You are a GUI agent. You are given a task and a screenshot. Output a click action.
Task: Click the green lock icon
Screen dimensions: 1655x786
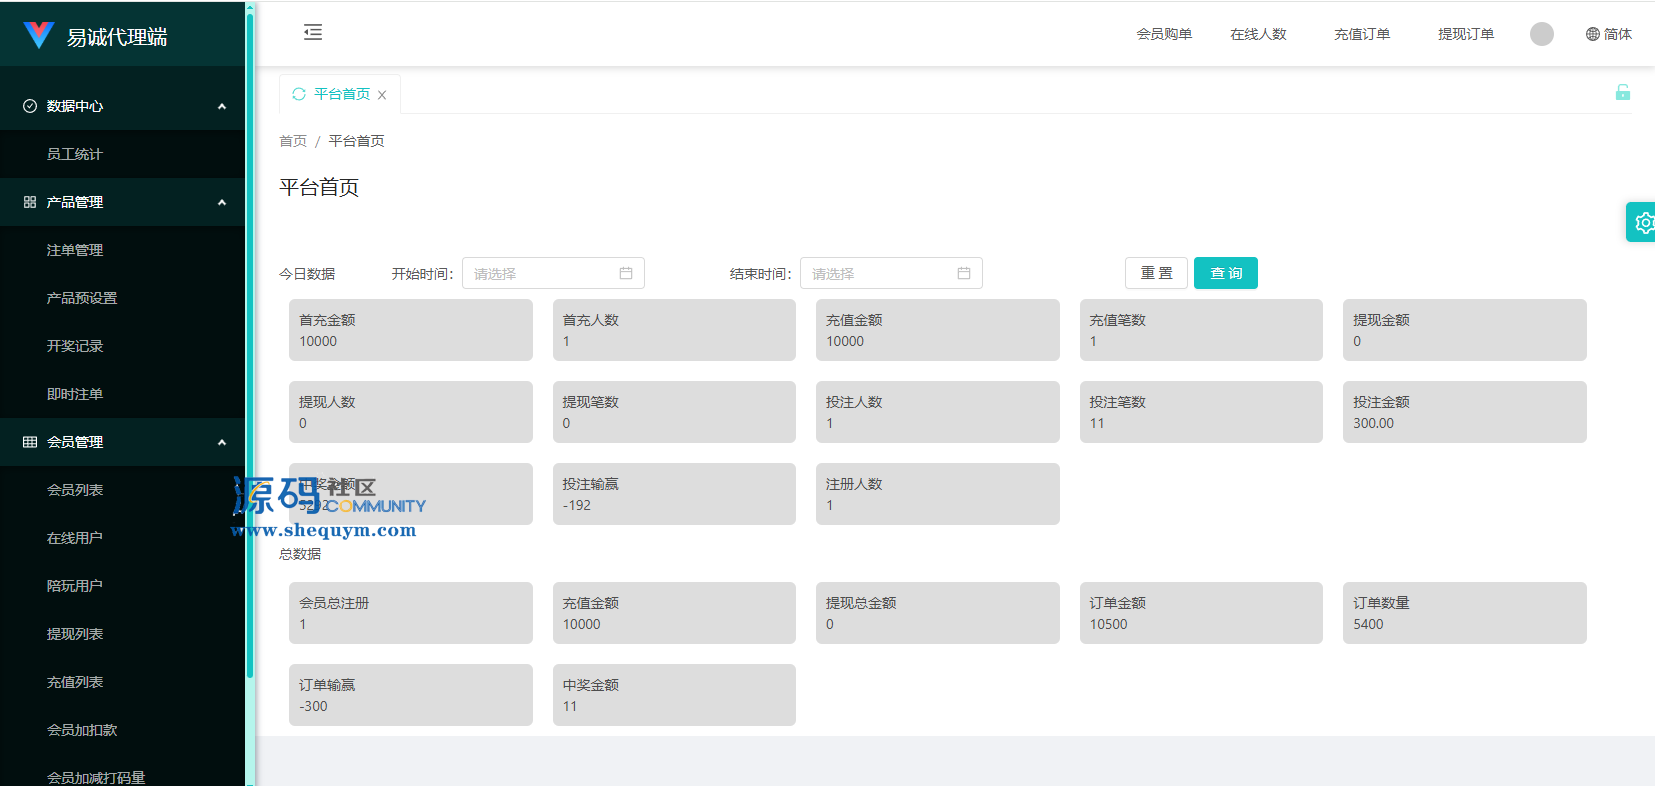[1622, 93]
